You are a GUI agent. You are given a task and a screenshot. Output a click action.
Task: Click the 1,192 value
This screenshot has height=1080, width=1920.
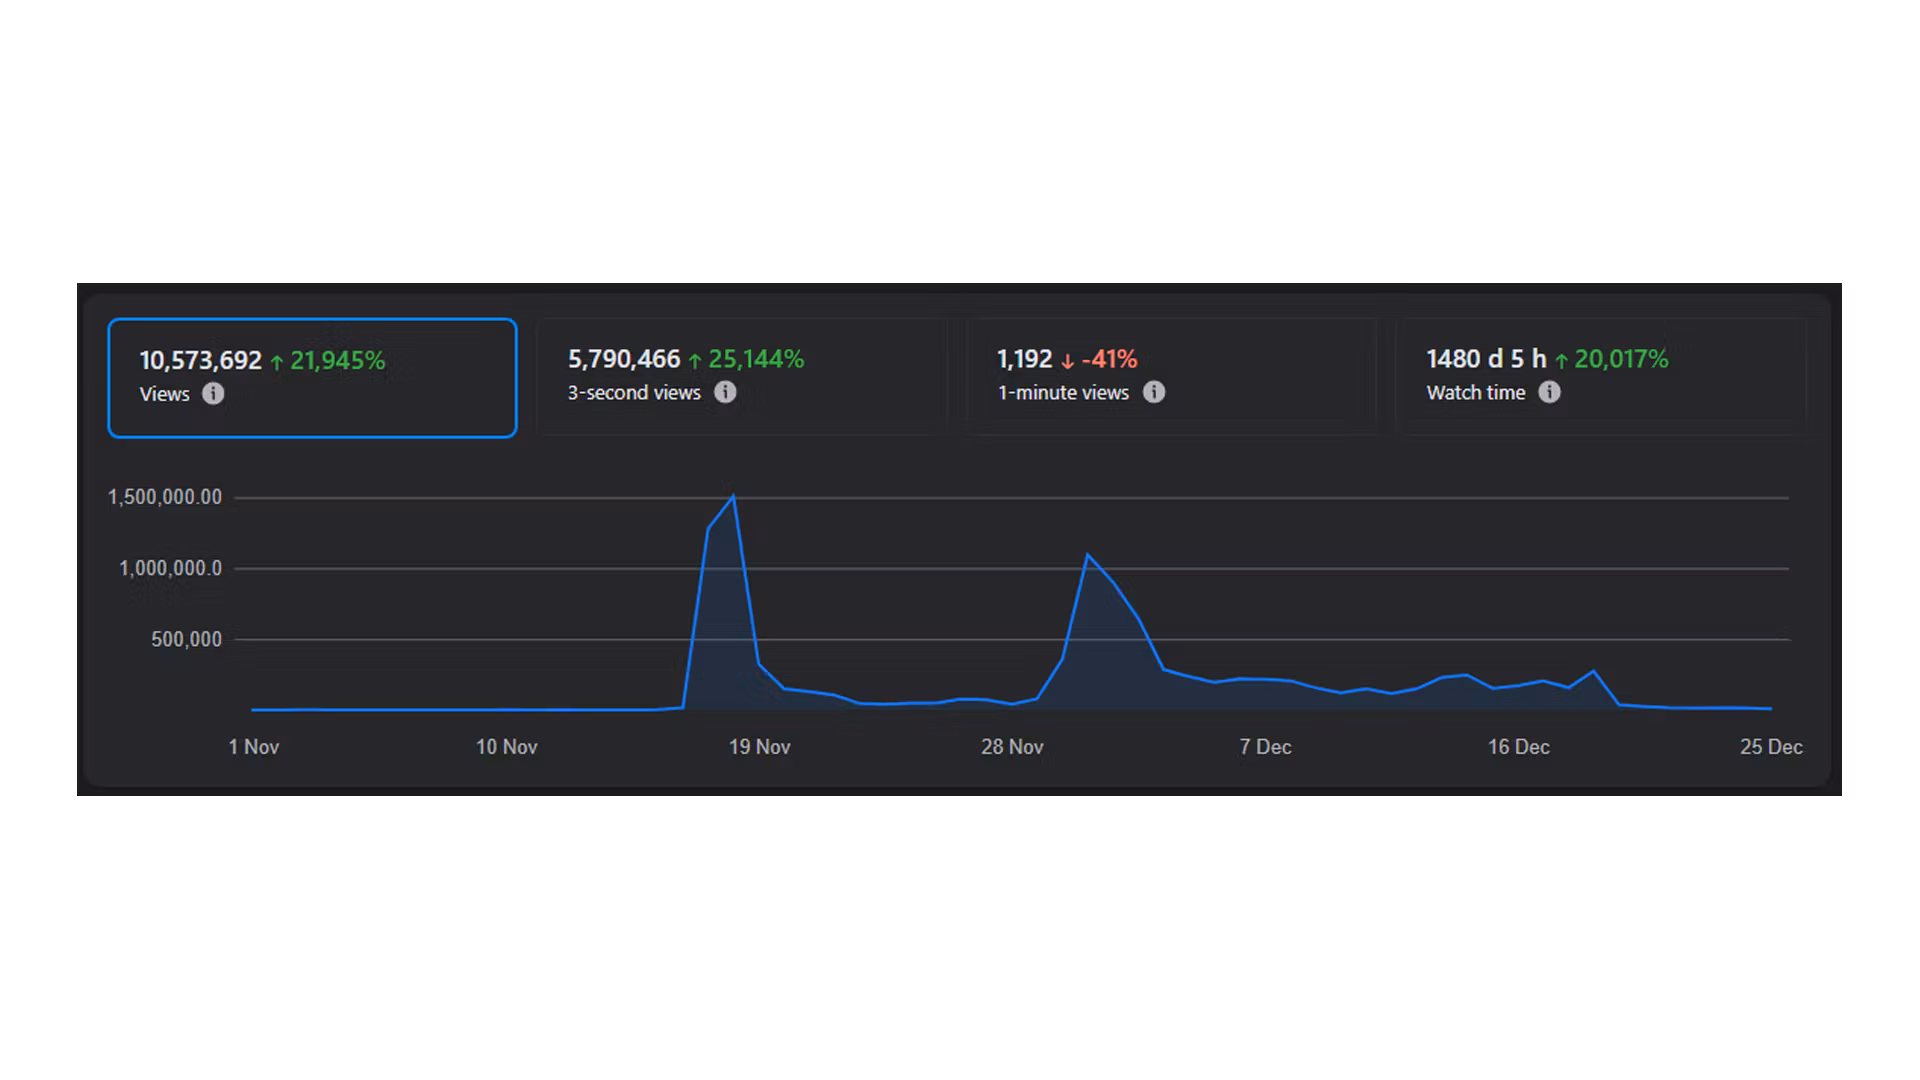(1024, 359)
